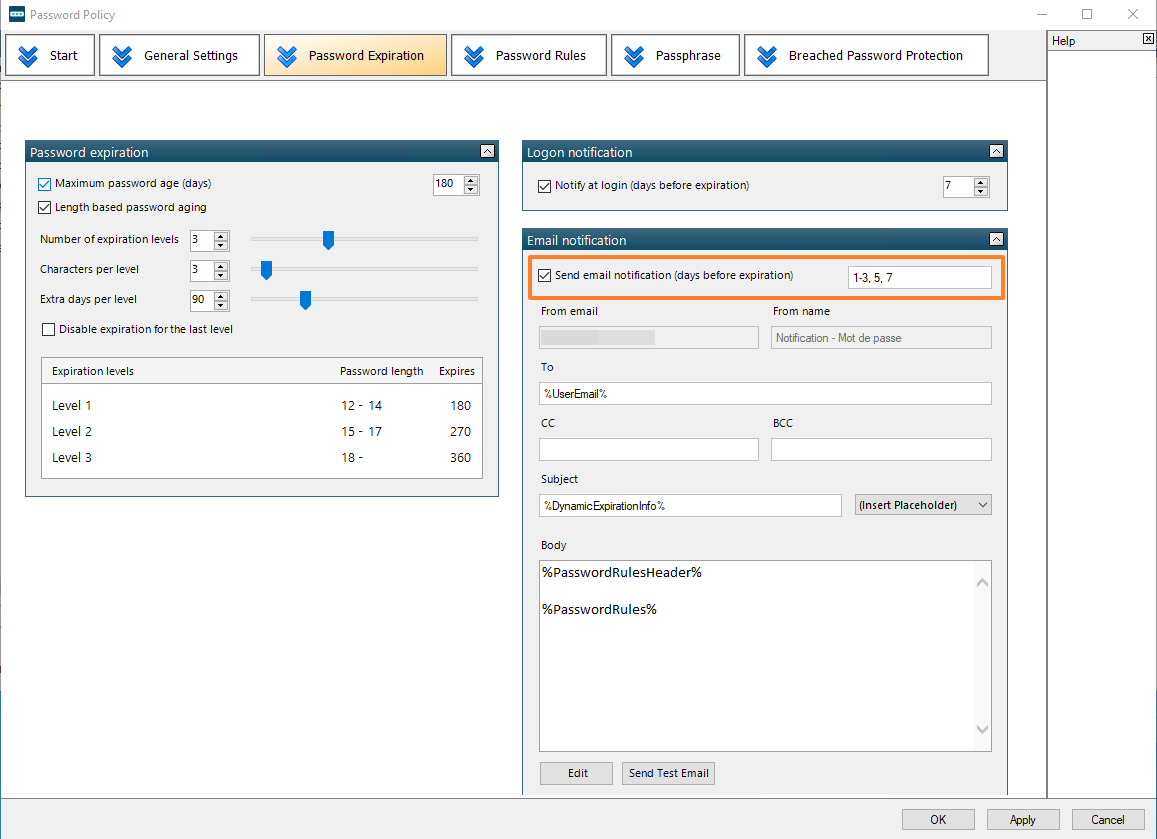Collapse the Logon notification panel

996,152
